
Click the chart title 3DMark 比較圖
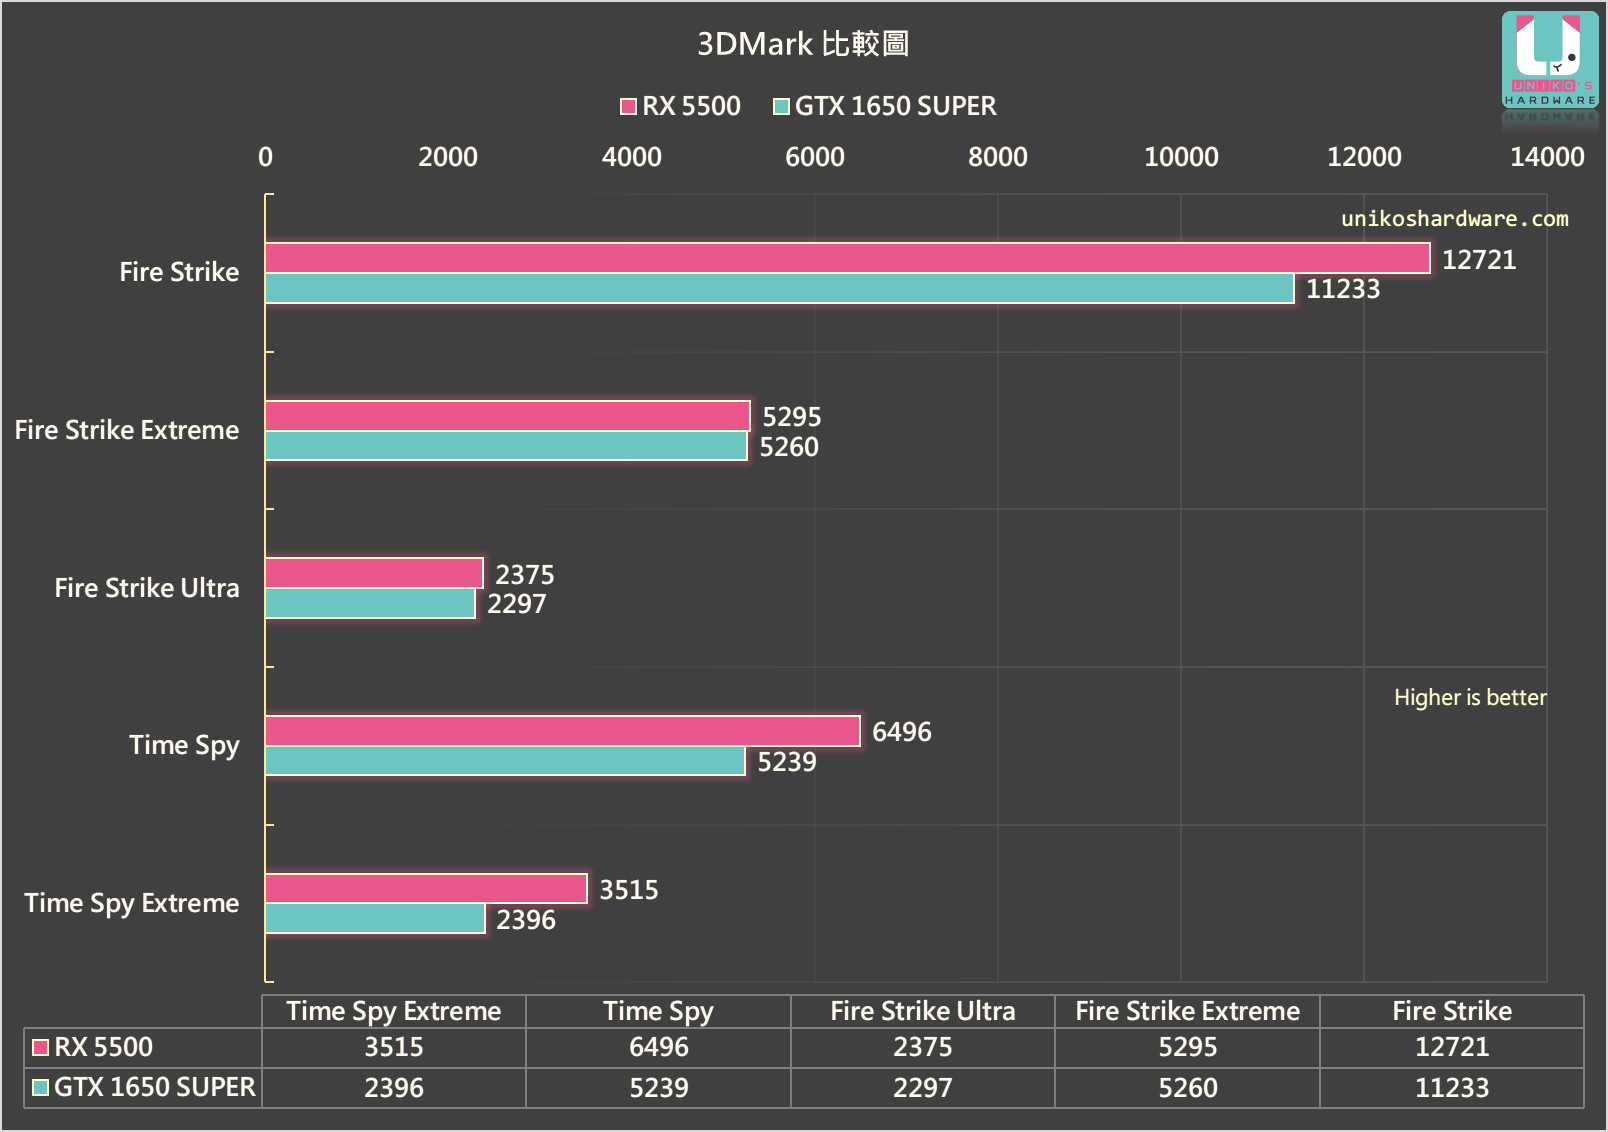(803, 44)
